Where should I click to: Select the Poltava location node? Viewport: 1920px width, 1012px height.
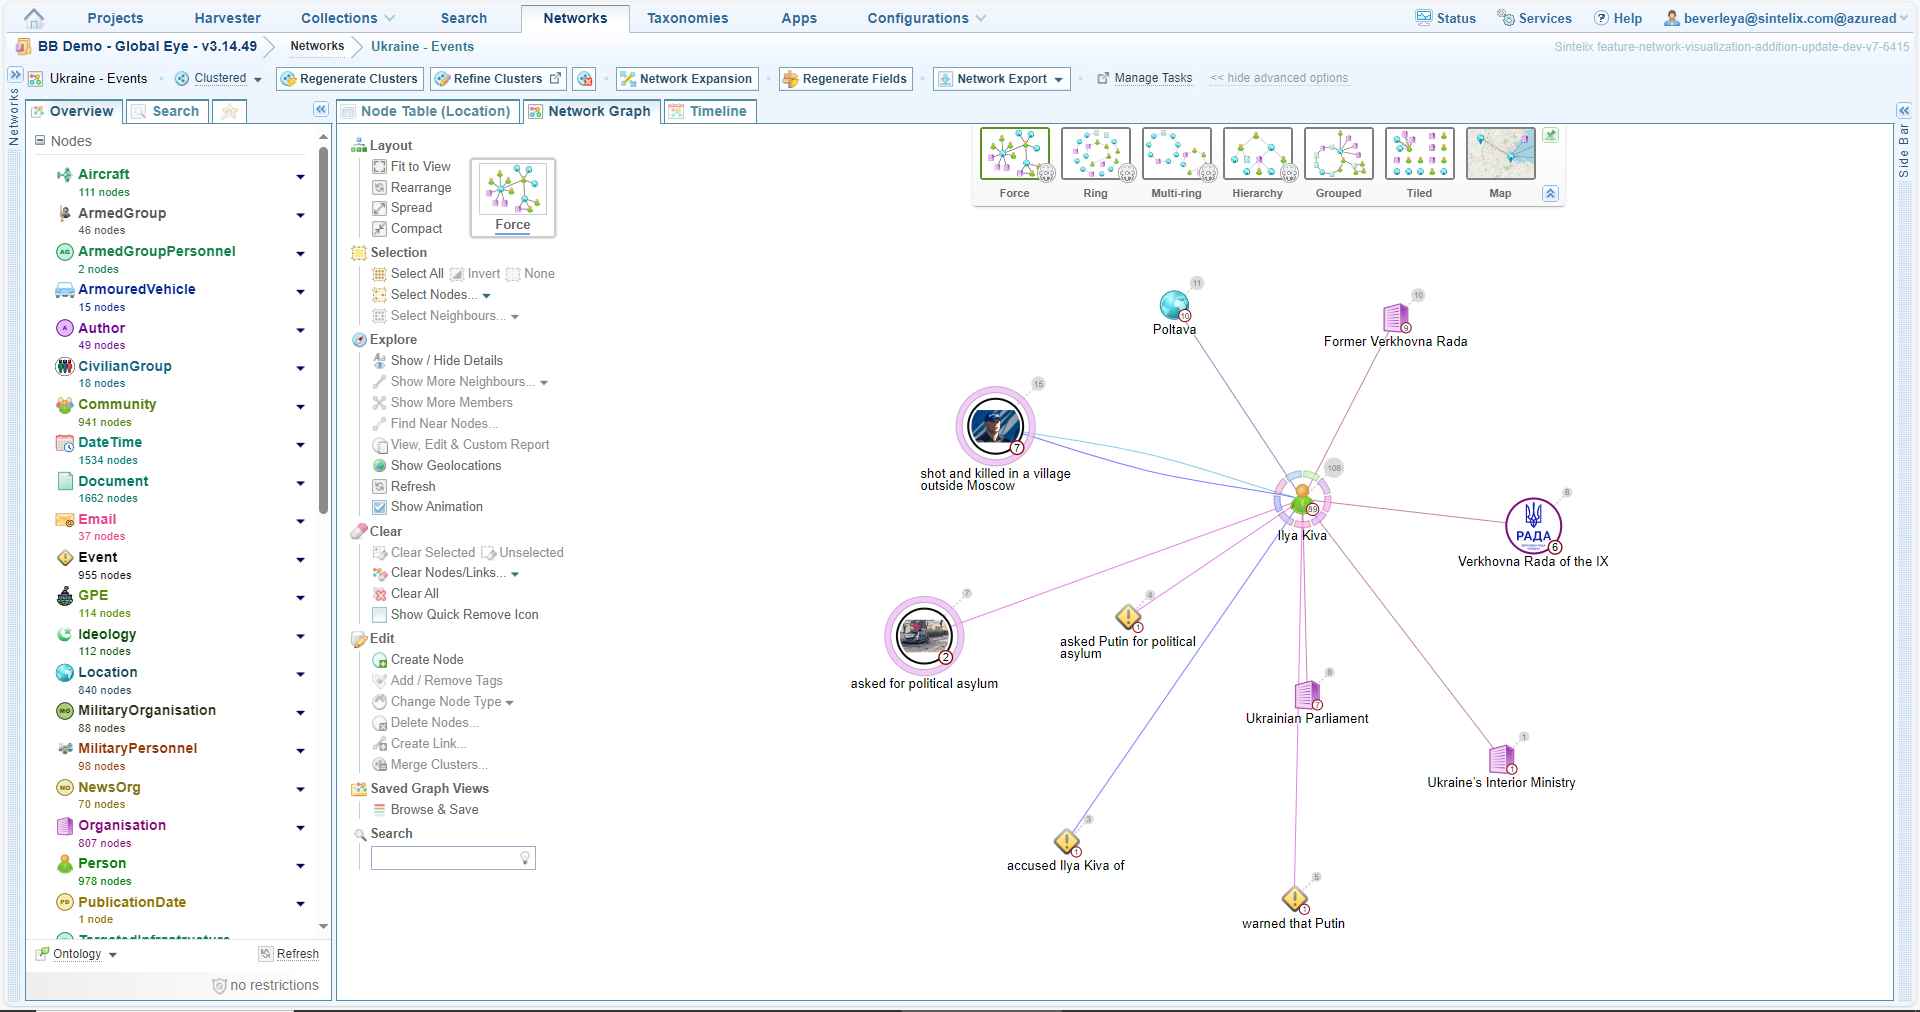[x=1174, y=306]
